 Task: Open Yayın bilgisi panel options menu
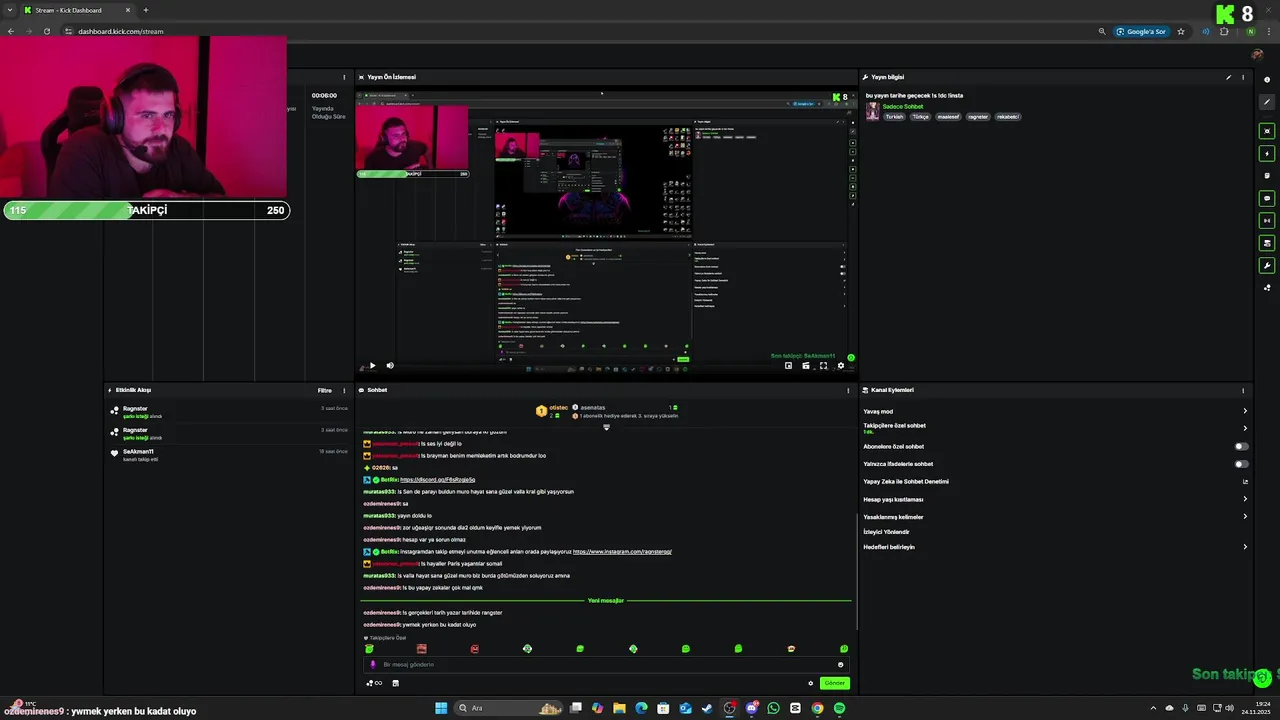coord(1243,77)
